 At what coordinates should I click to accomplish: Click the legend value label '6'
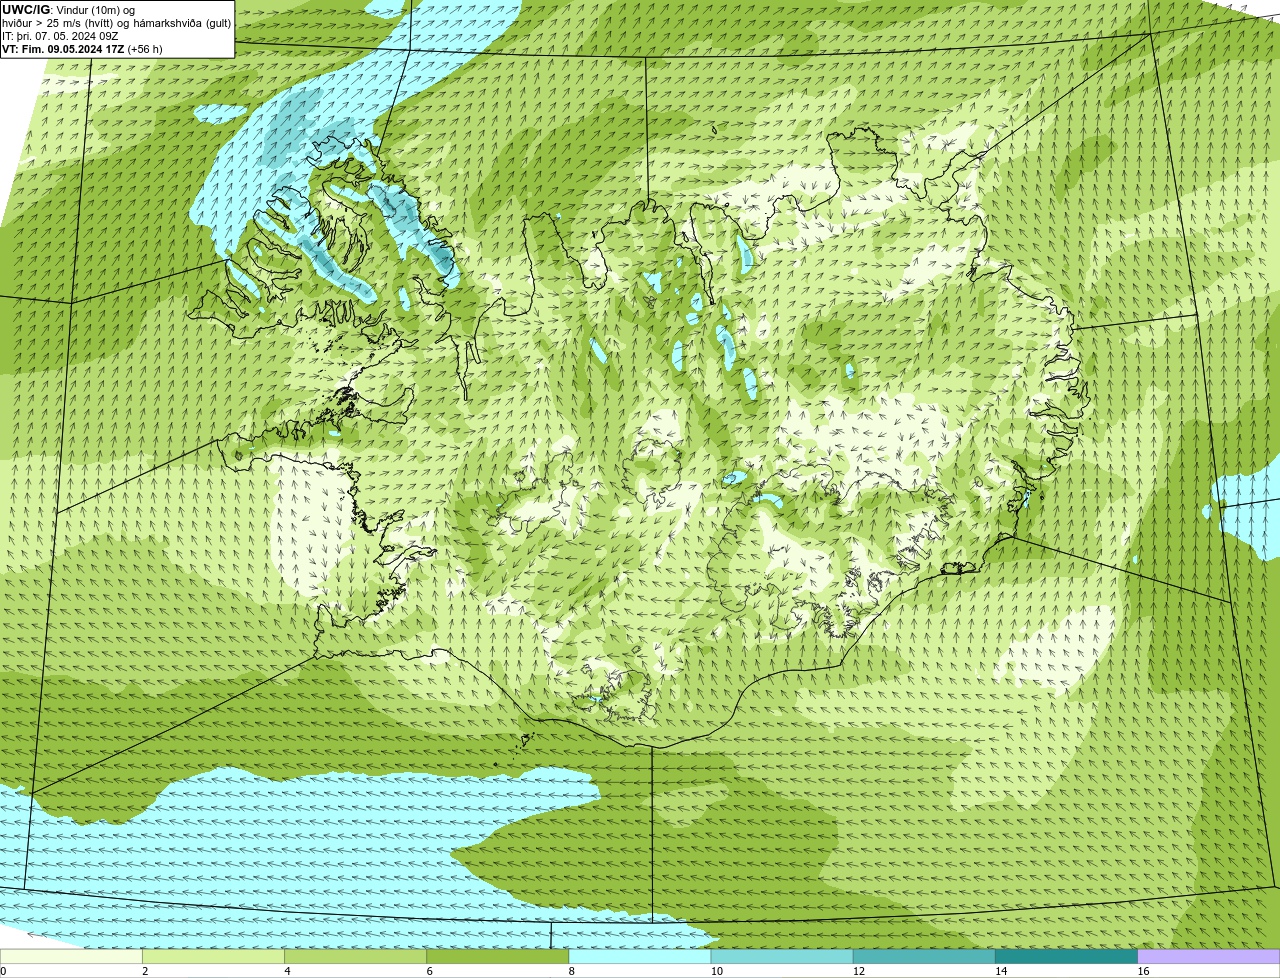click(429, 971)
